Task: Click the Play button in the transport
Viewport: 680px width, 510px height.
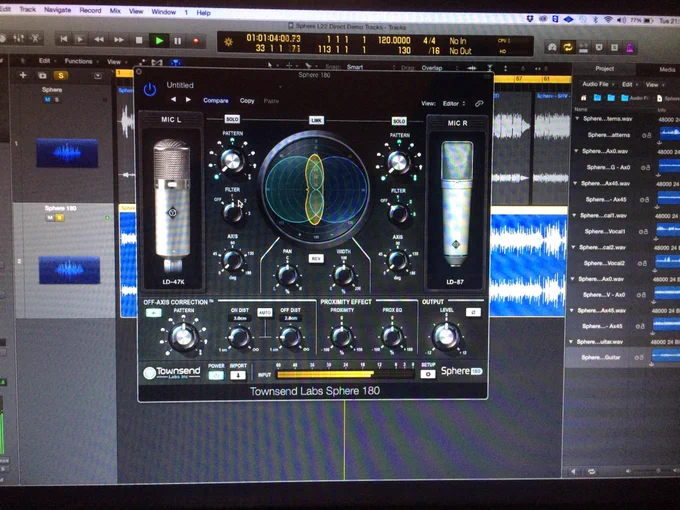Action: [x=159, y=41]
